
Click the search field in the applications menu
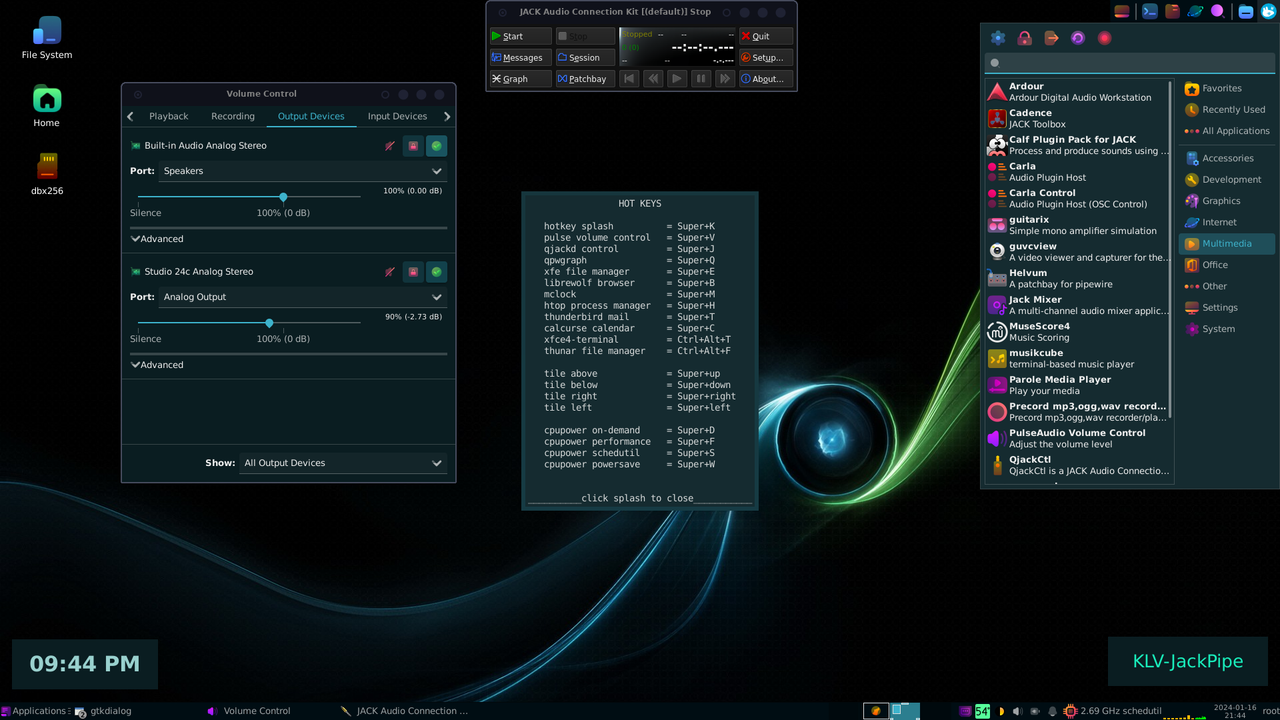pos(1128,62)
